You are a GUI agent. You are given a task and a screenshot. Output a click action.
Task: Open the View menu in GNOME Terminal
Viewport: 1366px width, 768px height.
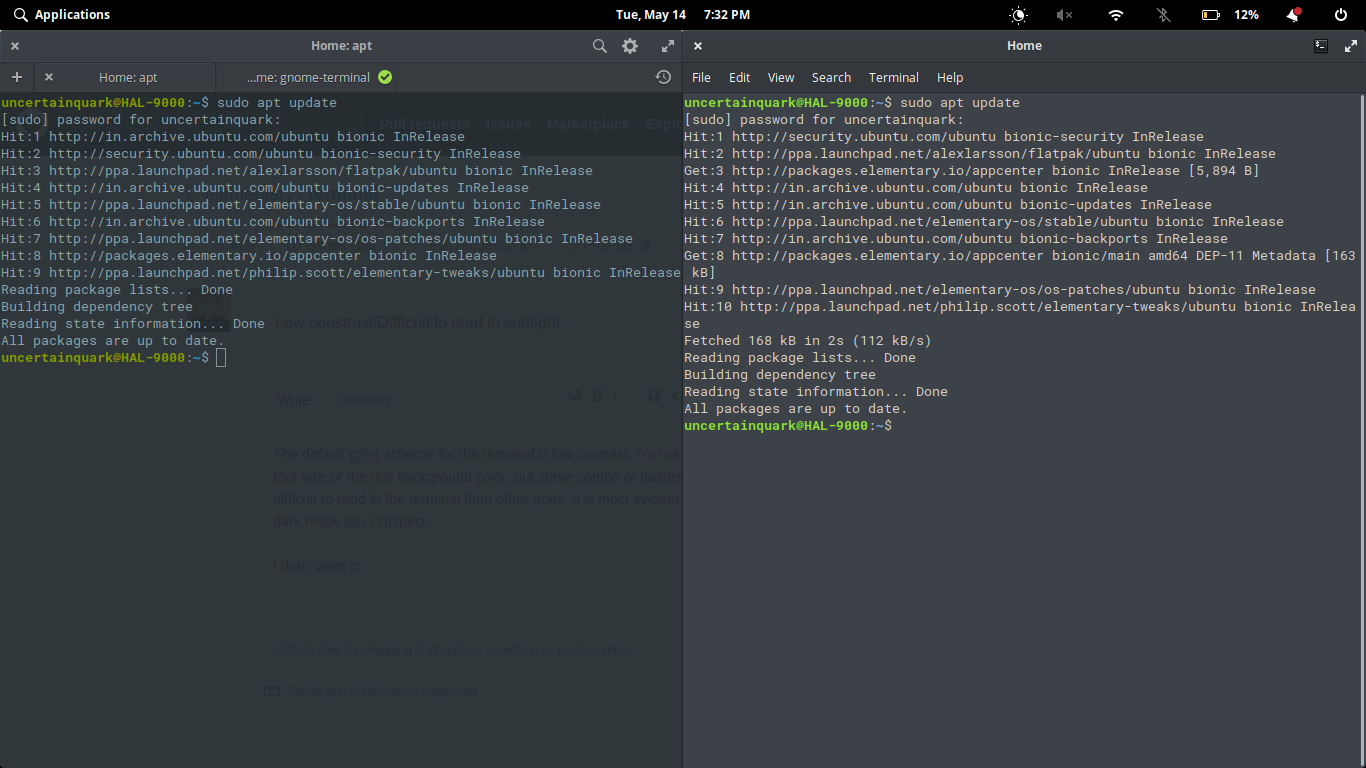tap(781, 77)
